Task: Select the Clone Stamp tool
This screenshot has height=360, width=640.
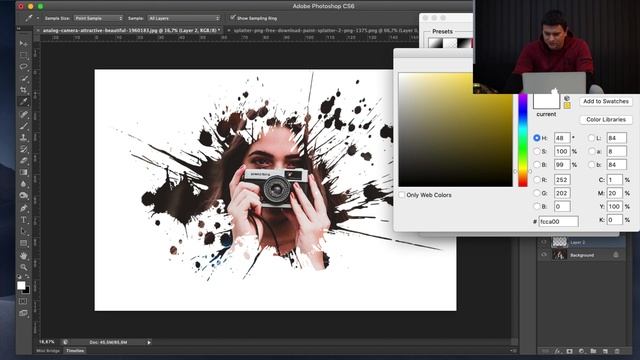Action: 23,138
